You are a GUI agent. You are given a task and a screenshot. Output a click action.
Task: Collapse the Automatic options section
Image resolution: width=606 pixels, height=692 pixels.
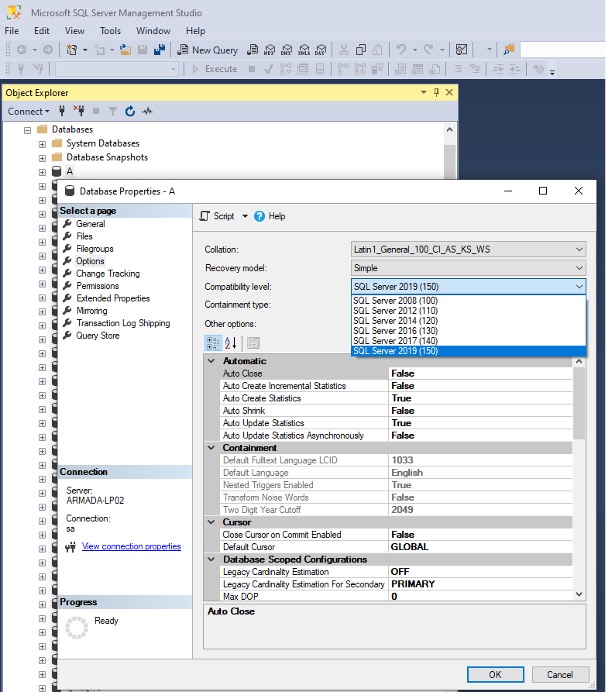coord(212,361)
